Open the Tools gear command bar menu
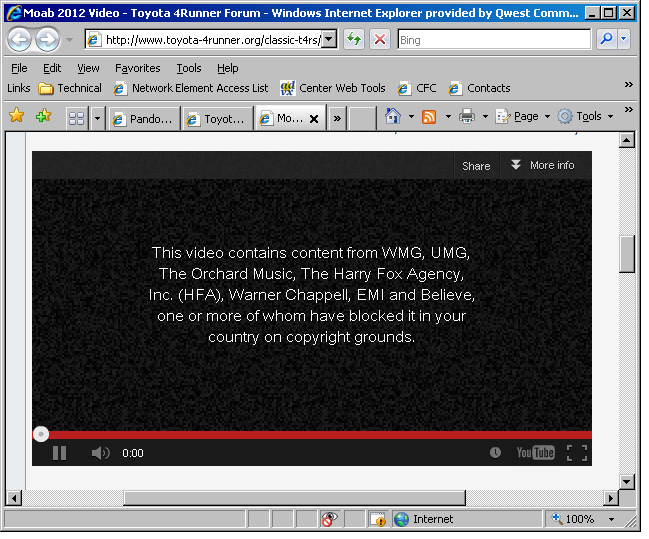 (x=585, y=117)
